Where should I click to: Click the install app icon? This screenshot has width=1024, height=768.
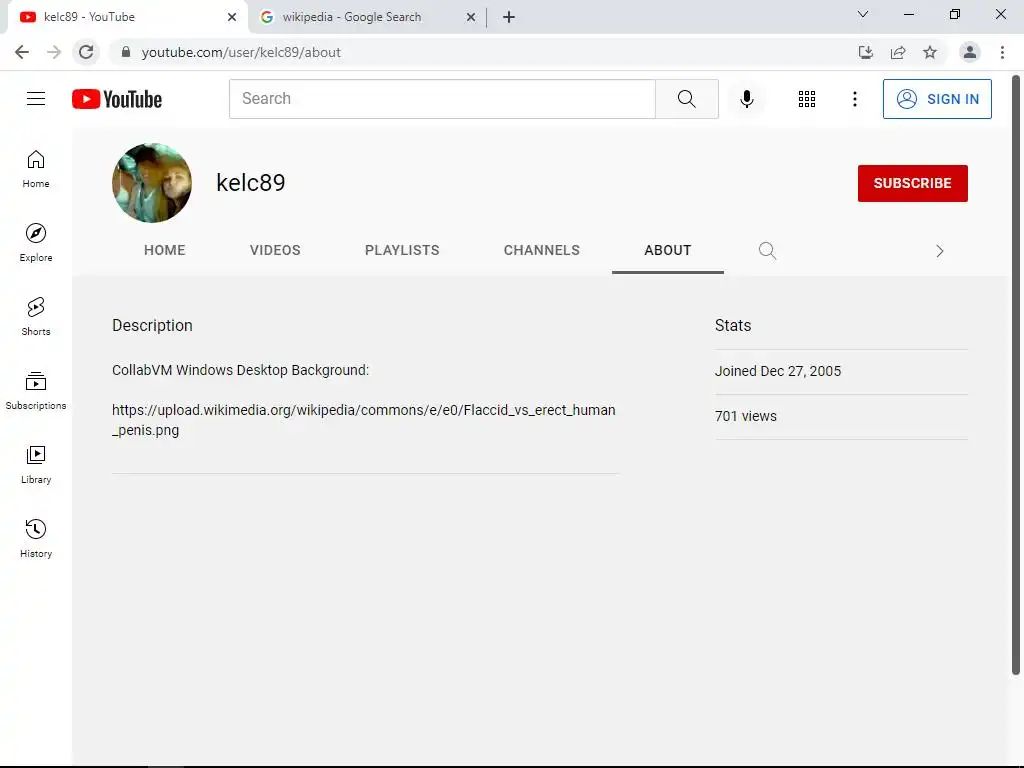coord(865,52)
